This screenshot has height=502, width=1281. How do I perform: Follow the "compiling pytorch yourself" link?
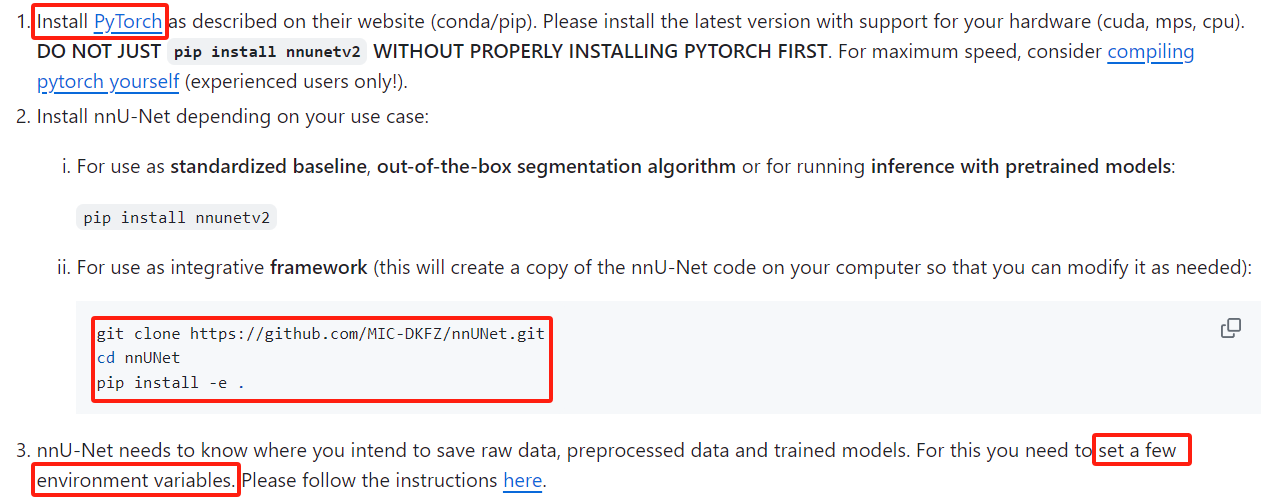tap(1150, 51)
